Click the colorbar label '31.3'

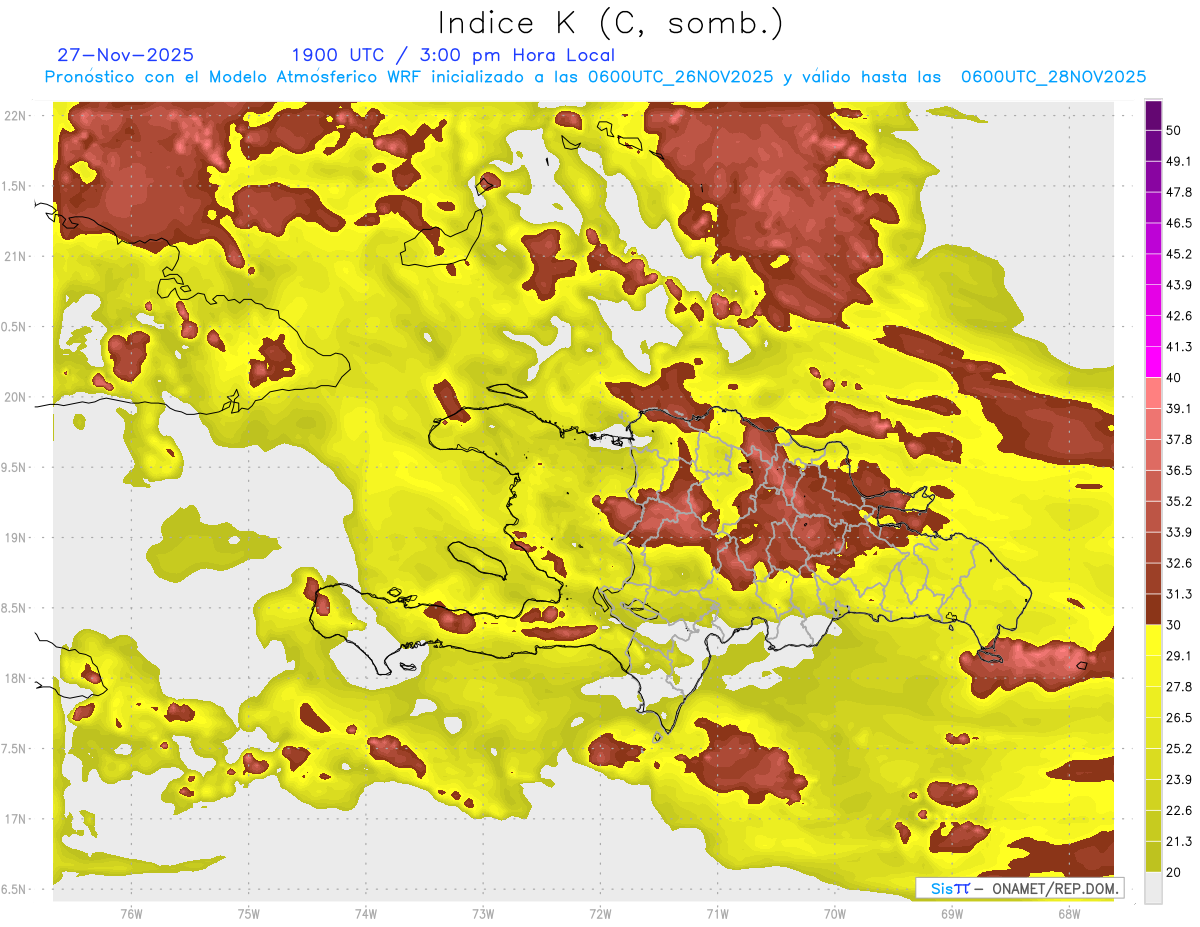(x=1179, y=594)
